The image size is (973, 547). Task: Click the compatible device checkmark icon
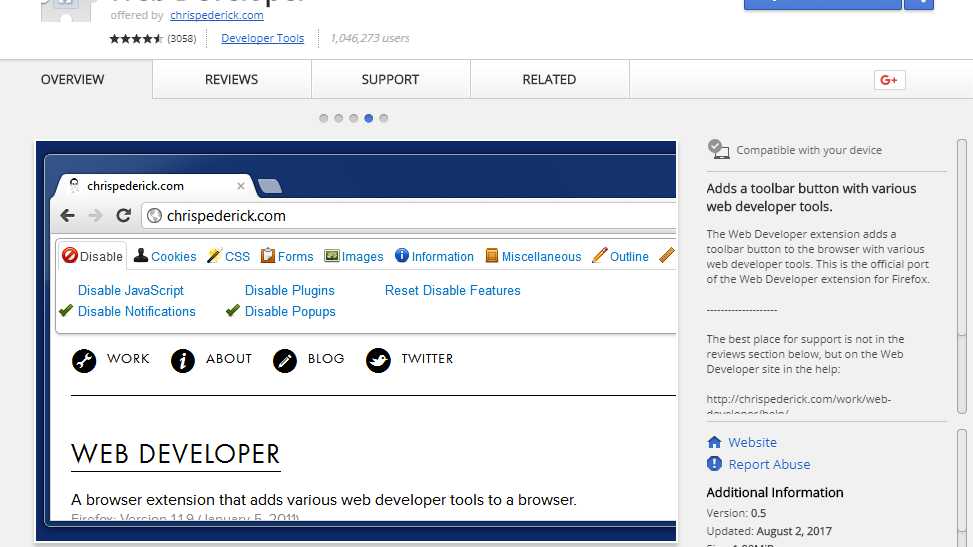click(719, 149)
